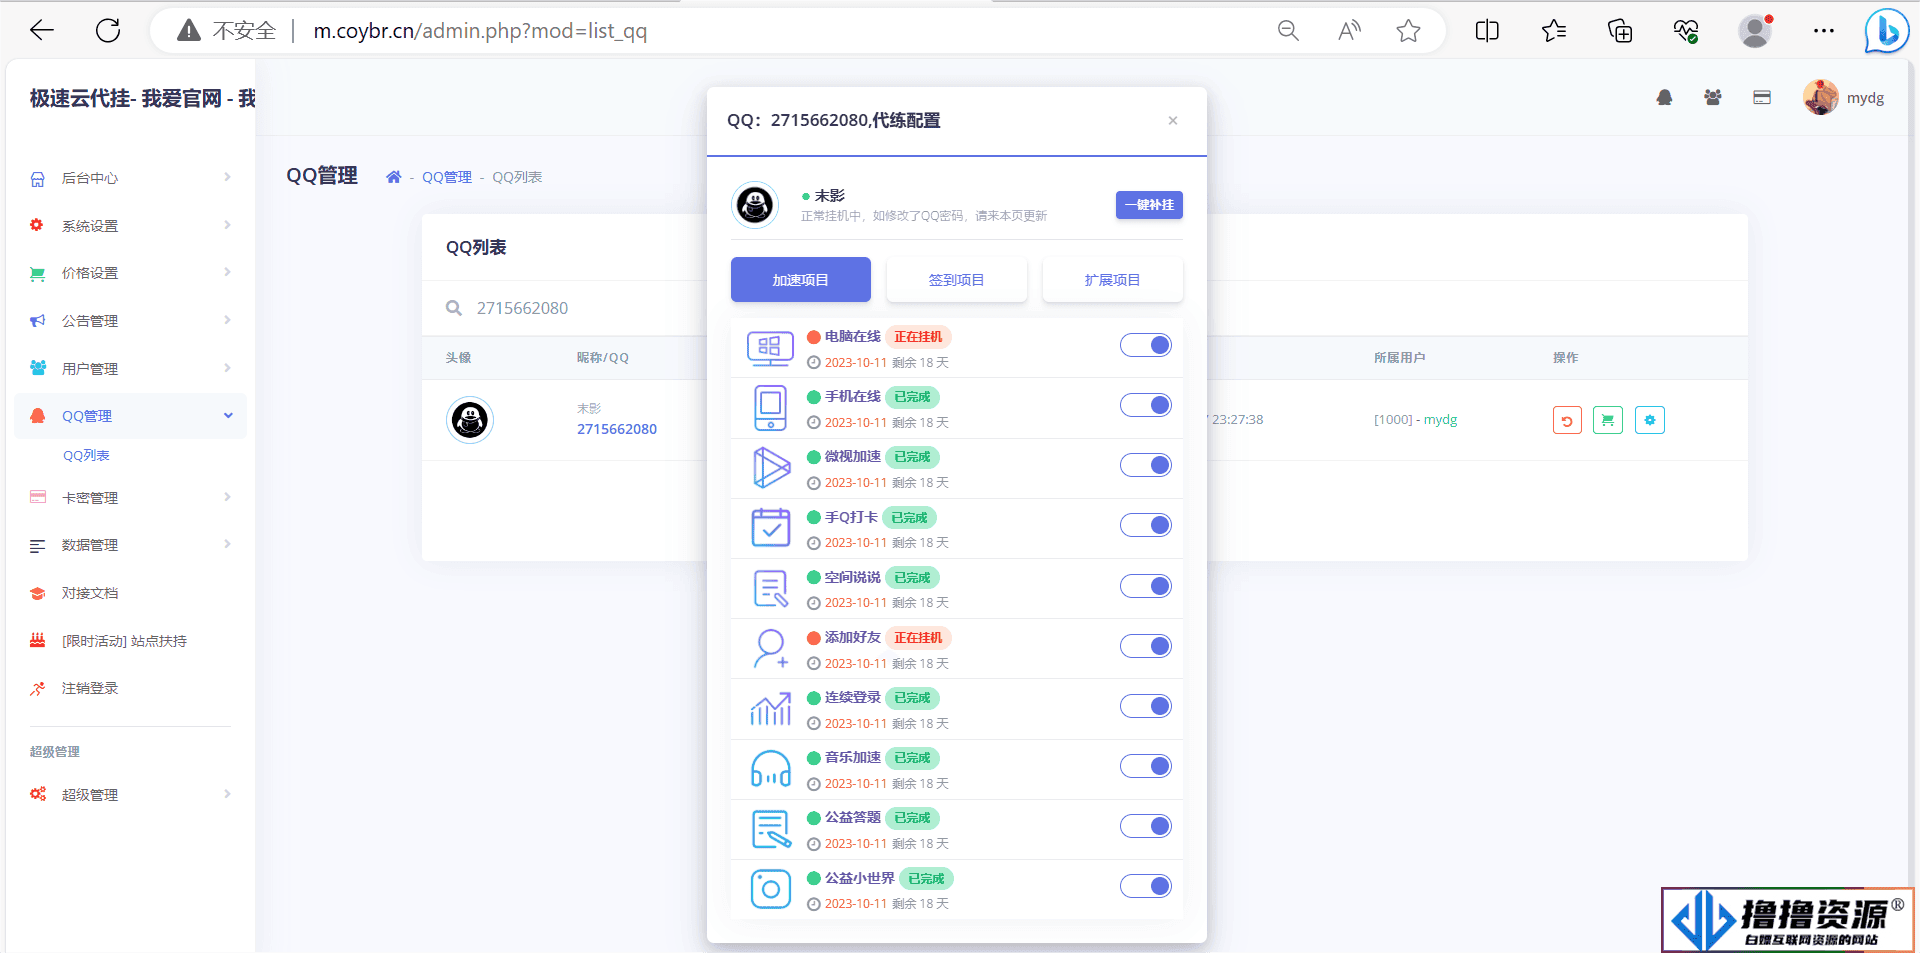Open the collections icon
This screenshot has height=953, width=1920.
[x=1620, y=31]
